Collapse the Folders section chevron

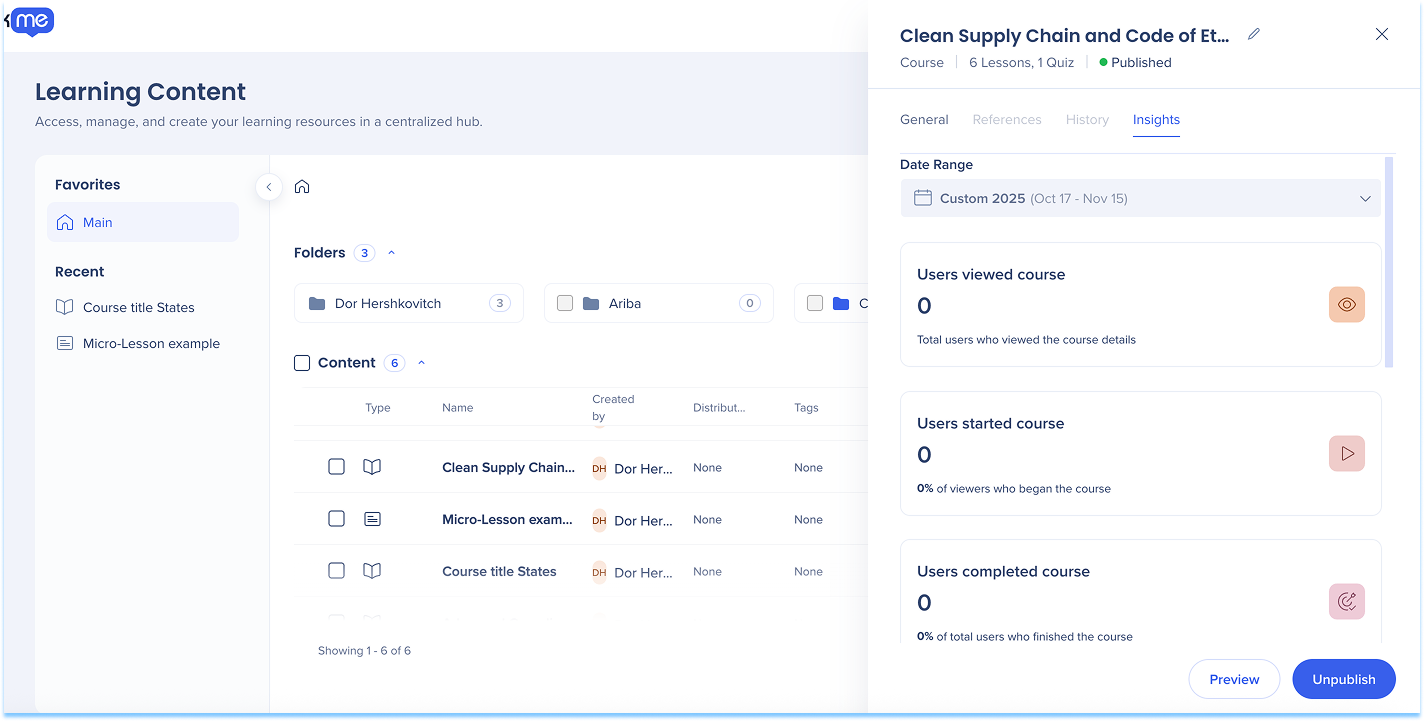click(391, 253)
